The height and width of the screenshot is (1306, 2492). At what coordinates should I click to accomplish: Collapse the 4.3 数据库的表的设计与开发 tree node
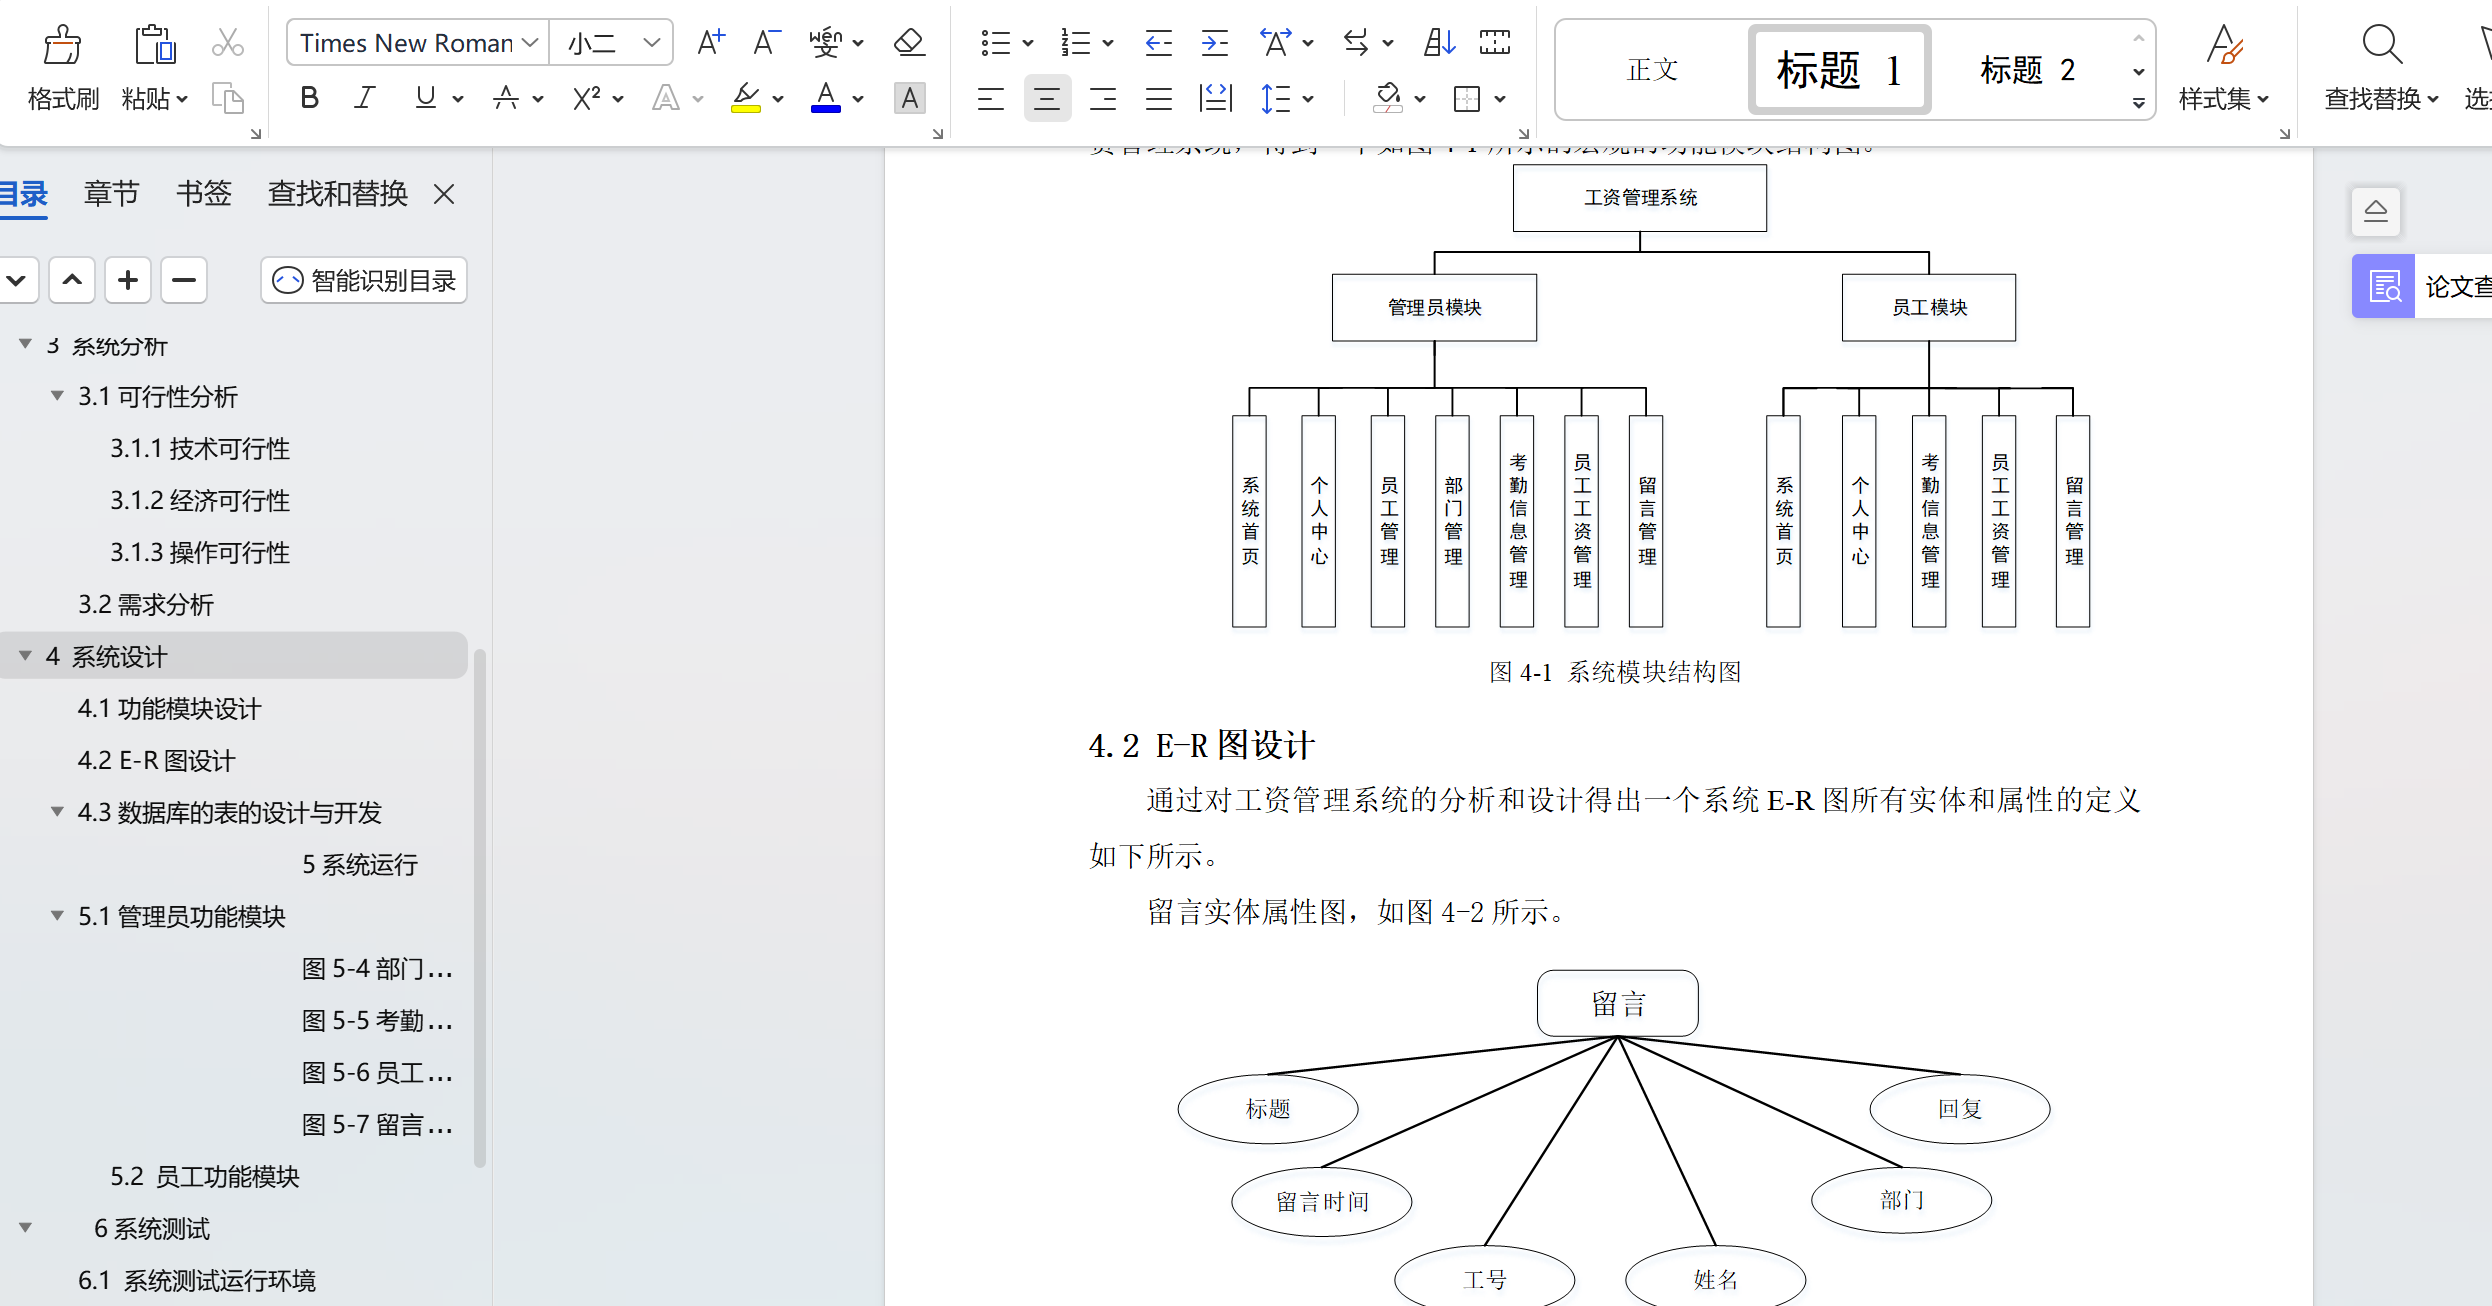coord(57,812)
